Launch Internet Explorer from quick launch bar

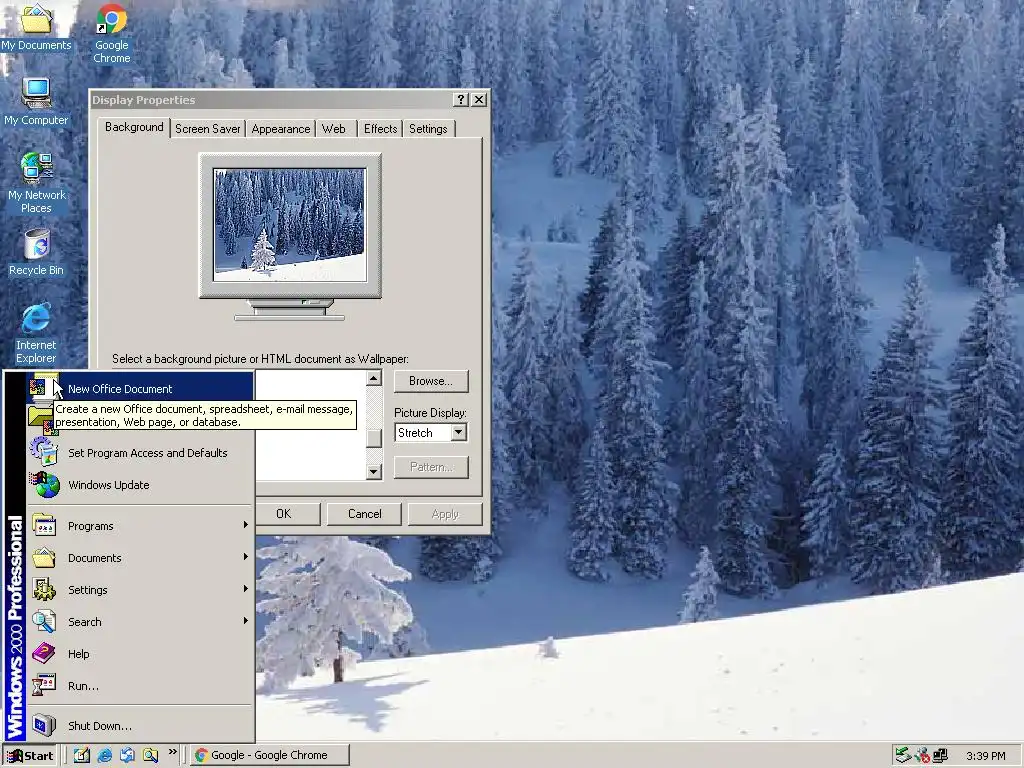coord(104,755)
